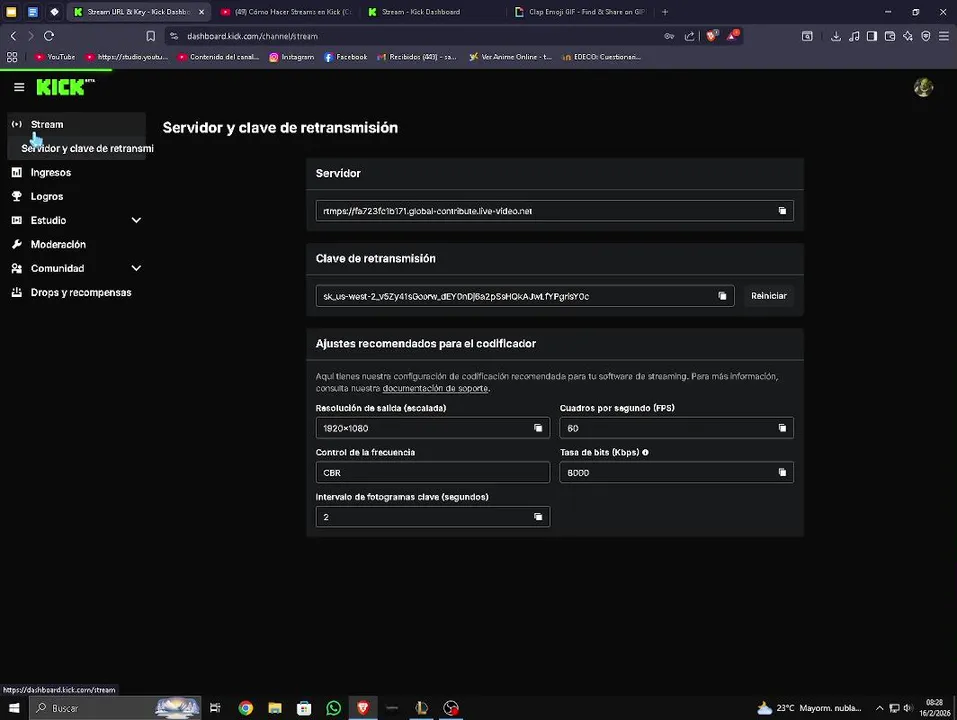957x720 pixels.
Task: Copy the 1920×1080 resolution value
Action: pos(538,428)
